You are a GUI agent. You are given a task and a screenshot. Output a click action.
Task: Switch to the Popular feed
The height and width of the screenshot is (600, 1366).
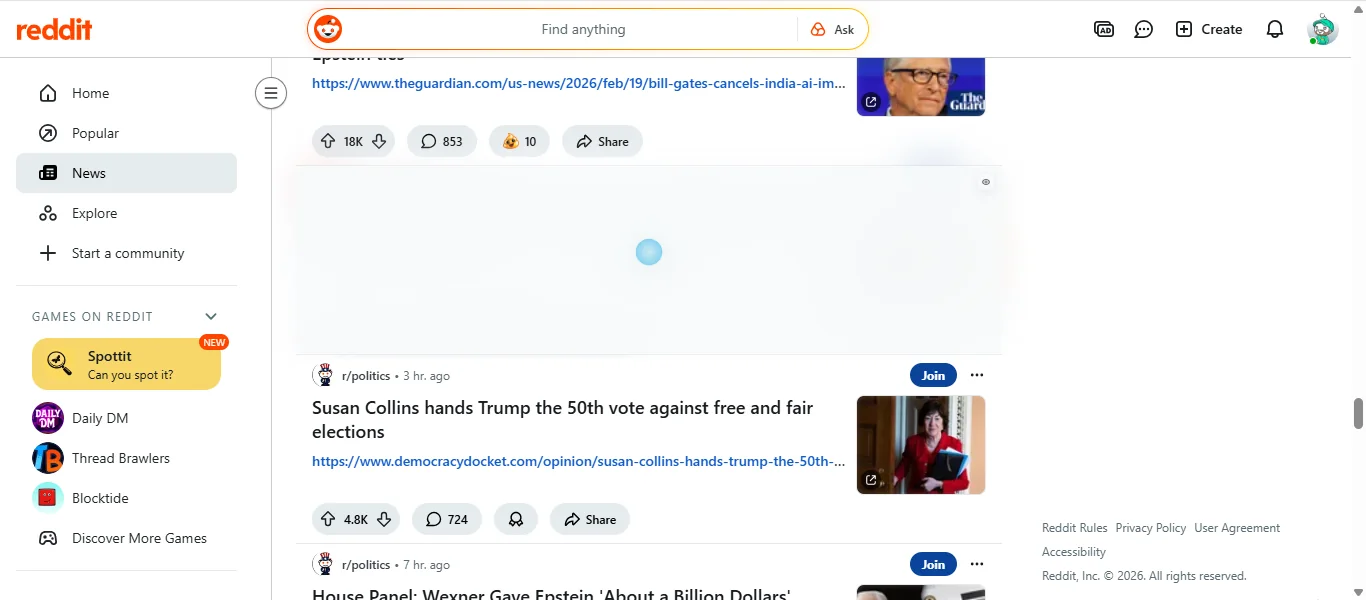[95, 133]
